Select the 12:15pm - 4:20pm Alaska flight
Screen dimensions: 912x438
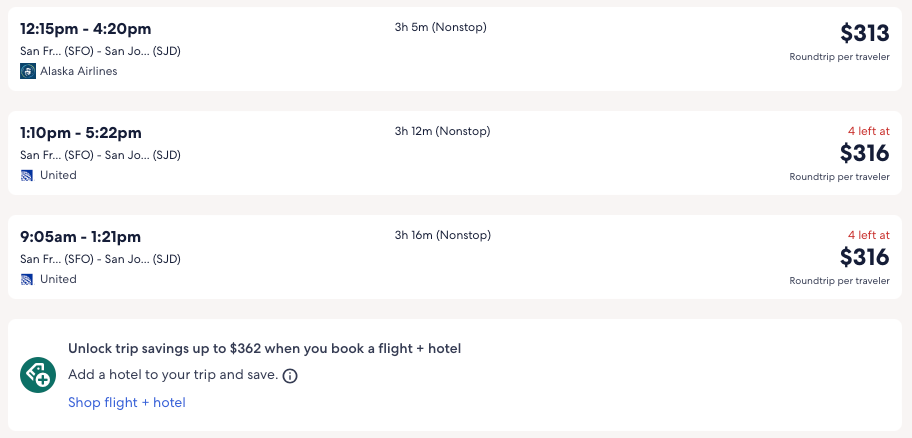click(86, 28)
